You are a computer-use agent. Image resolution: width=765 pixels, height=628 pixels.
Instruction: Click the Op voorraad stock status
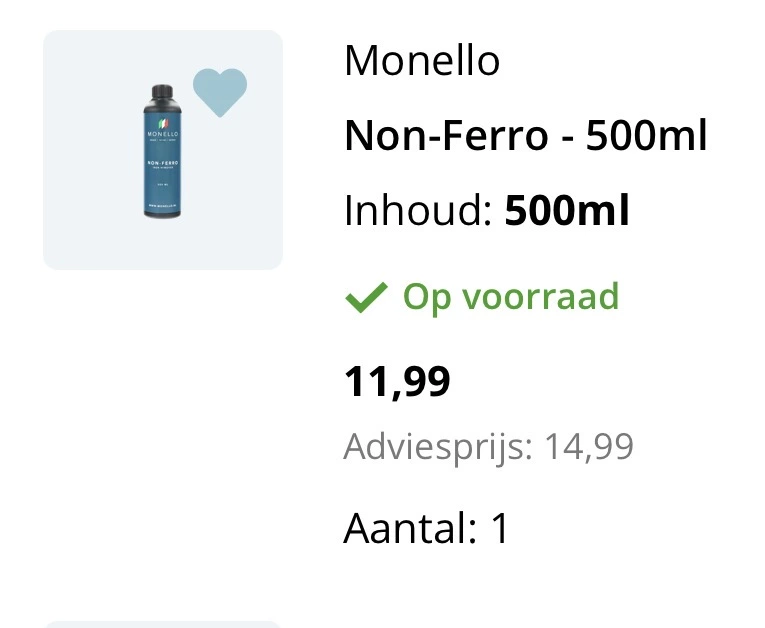[510, 297]
